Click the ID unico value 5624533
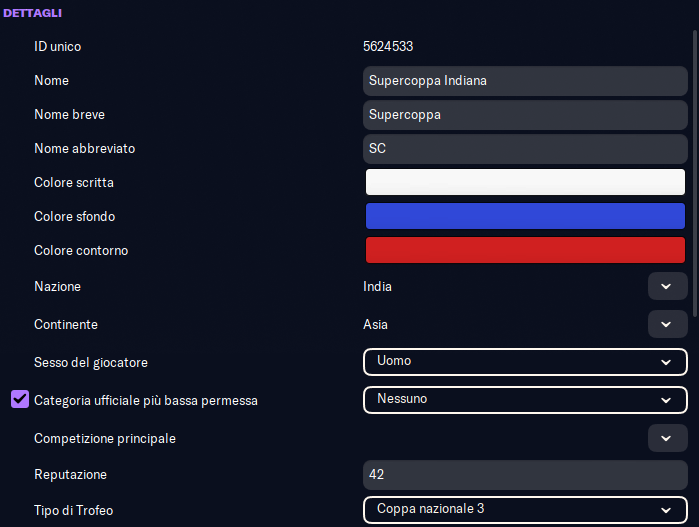The width and height of the screenshot is (699, 527). click(x=388, y=47)
